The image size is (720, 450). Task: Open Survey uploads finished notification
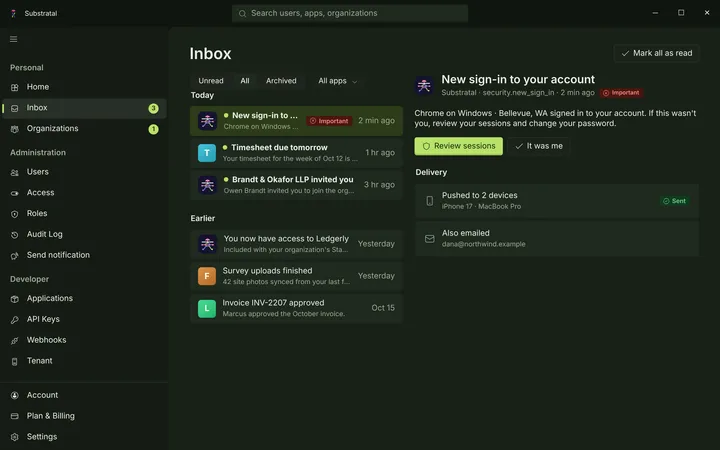[x=296, y=276]
